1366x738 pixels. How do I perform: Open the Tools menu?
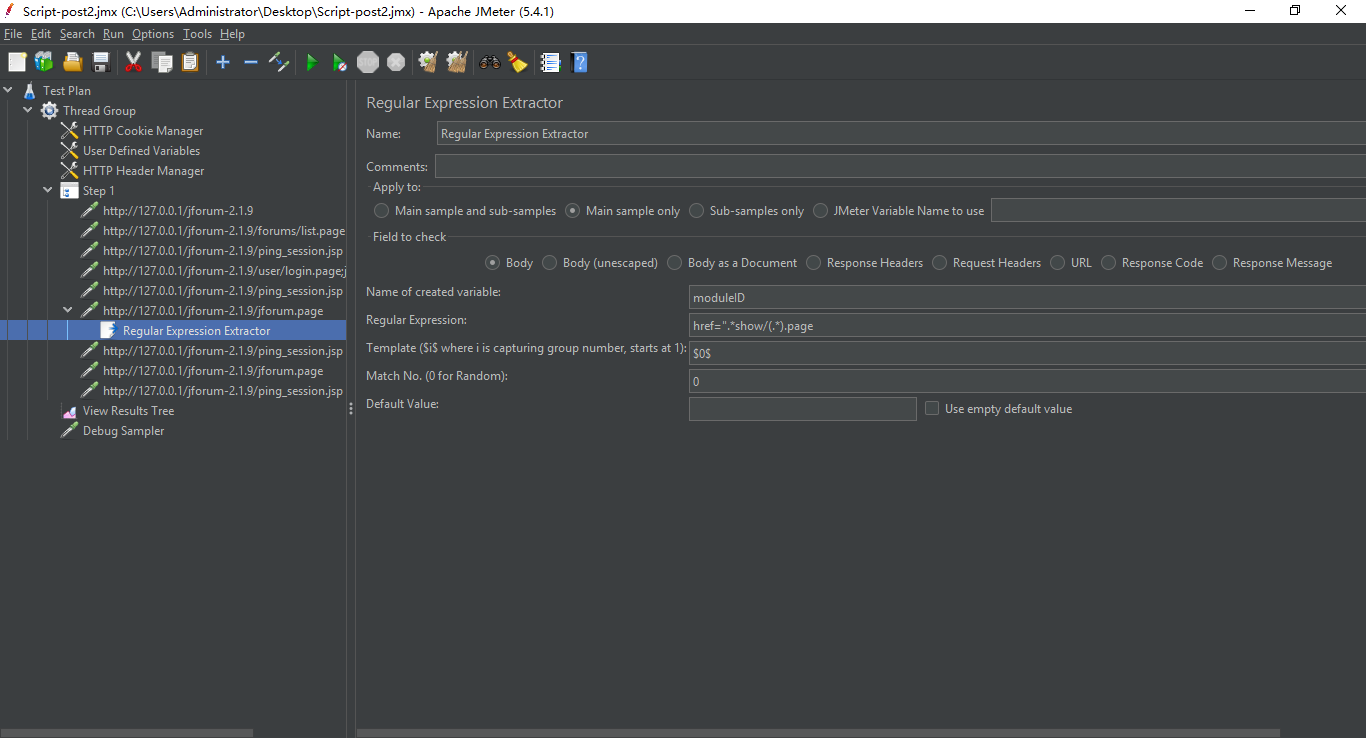tap(197, 34)
